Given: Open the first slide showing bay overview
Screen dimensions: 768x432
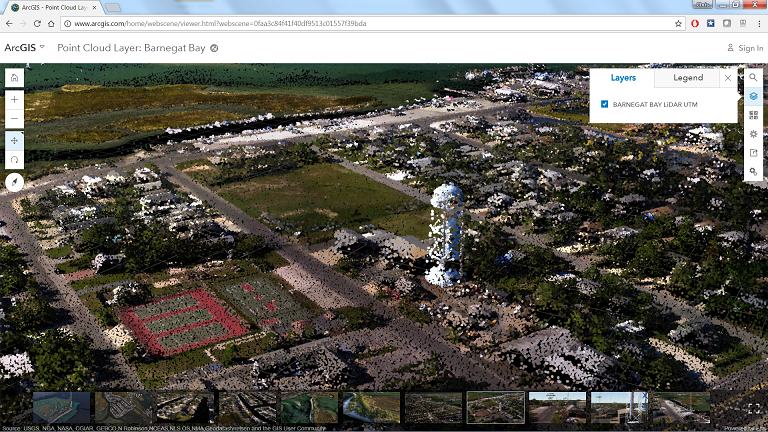Looking at the screenshot, I should 61,408.
